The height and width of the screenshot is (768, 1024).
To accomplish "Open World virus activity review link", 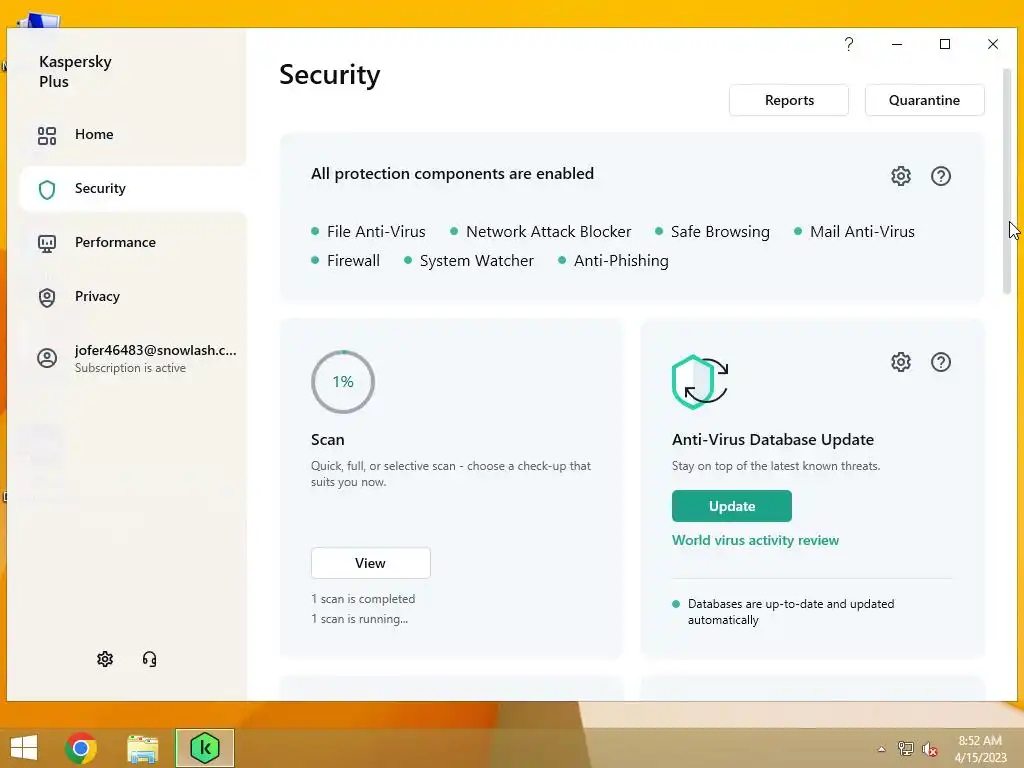I will pyautogui.click(x=755, y=540).
